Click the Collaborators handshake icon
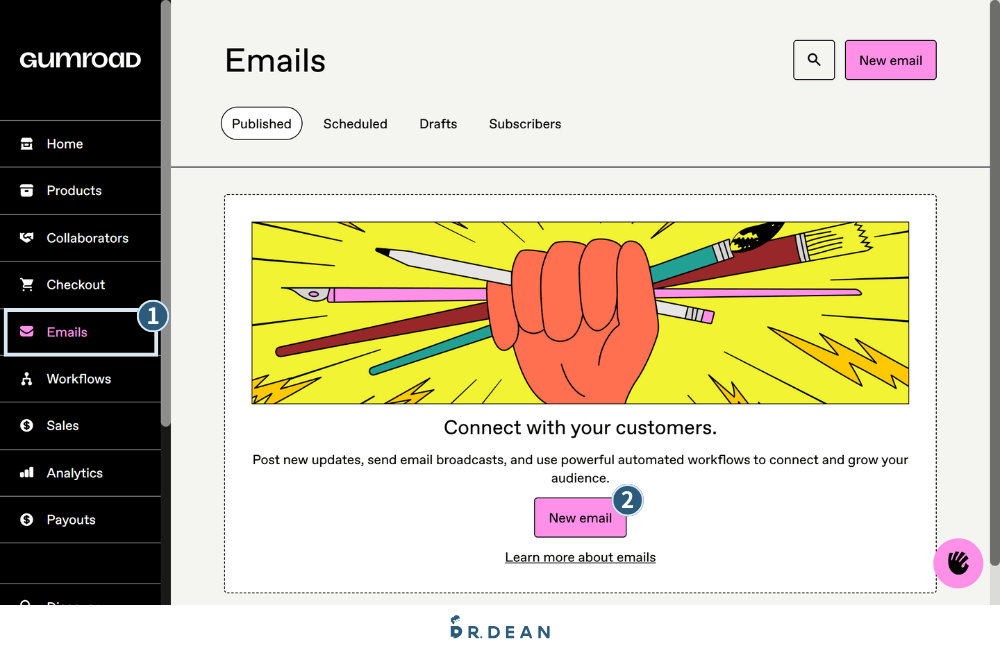Image resolution: width=1000 pixels, height=650 pixels. (27, 238)
